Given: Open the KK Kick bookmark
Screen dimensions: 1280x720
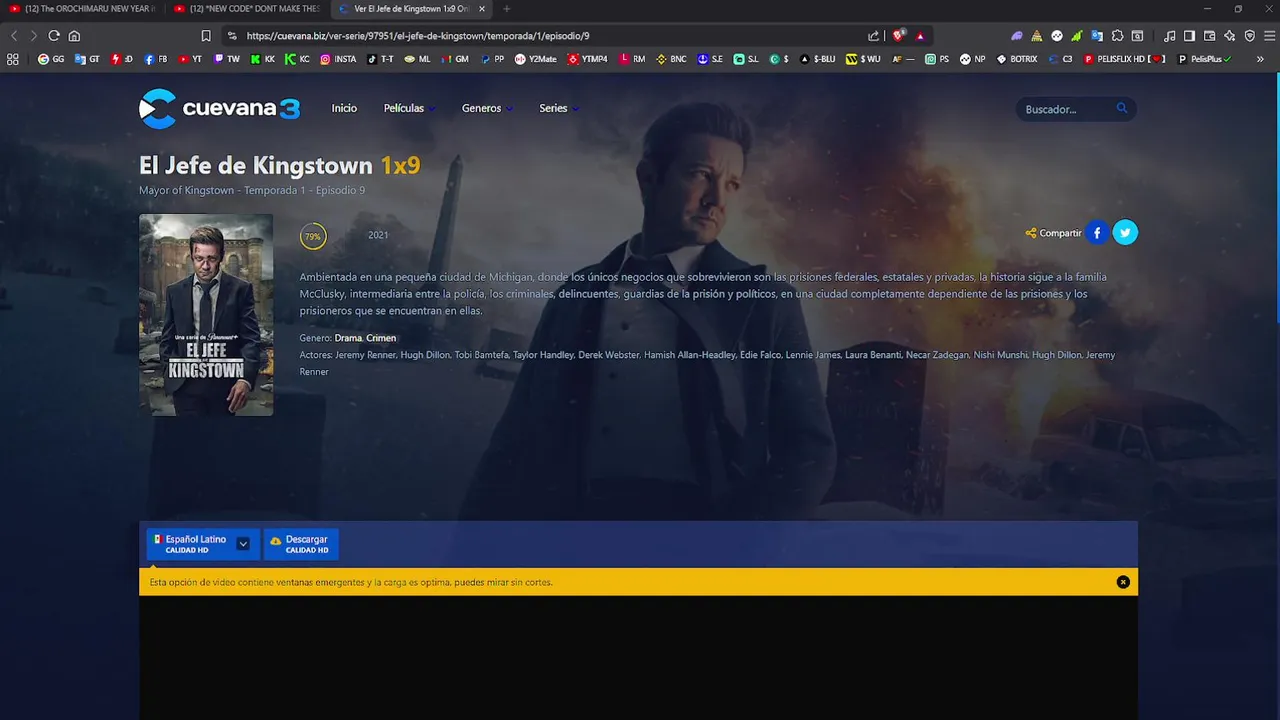Looking at the screenshot, I should (x=263, y=59).
